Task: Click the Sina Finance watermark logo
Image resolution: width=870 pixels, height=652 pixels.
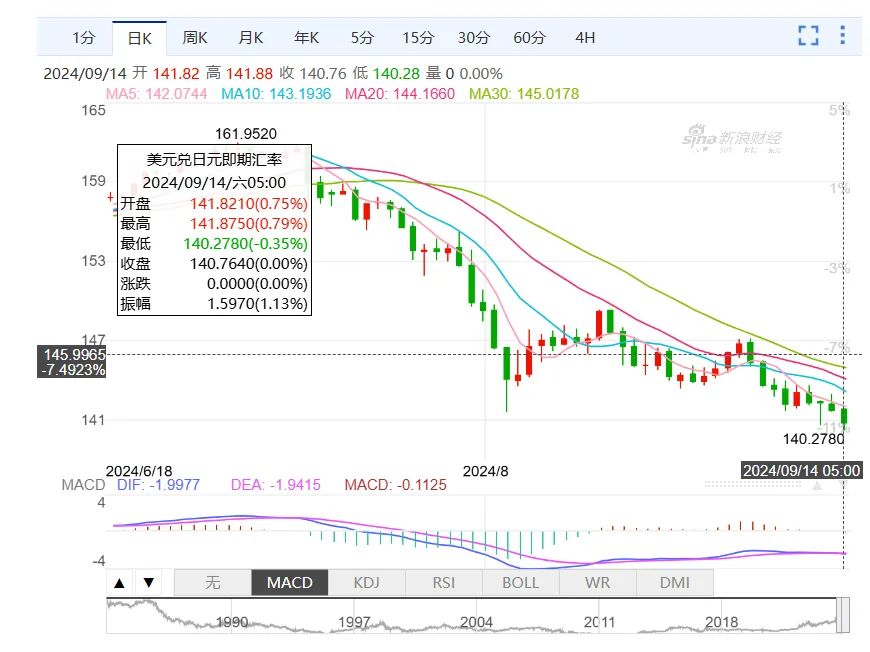Action: 731,139
